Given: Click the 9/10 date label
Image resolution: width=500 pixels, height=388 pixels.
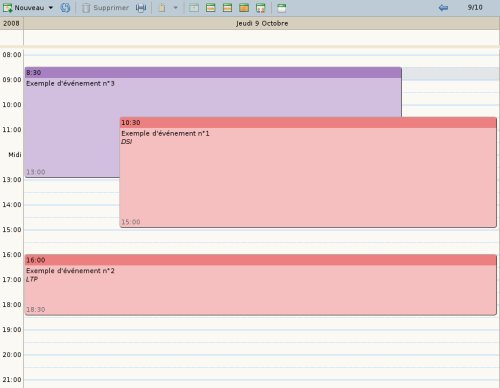Looking at the screenshot, I should click(x=475, y=7).
